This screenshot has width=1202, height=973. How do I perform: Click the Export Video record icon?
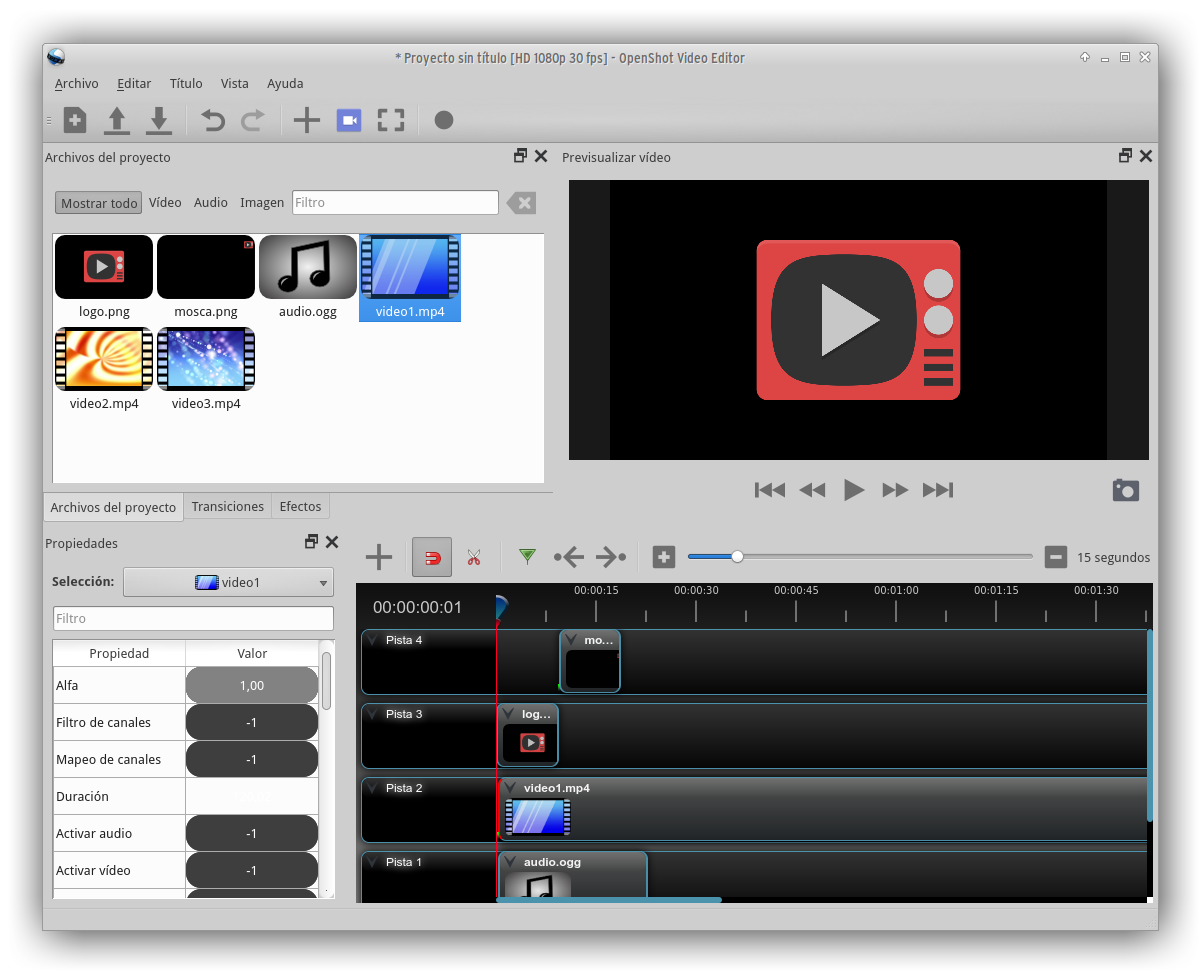pyautogui.click(x=444, y=120)
